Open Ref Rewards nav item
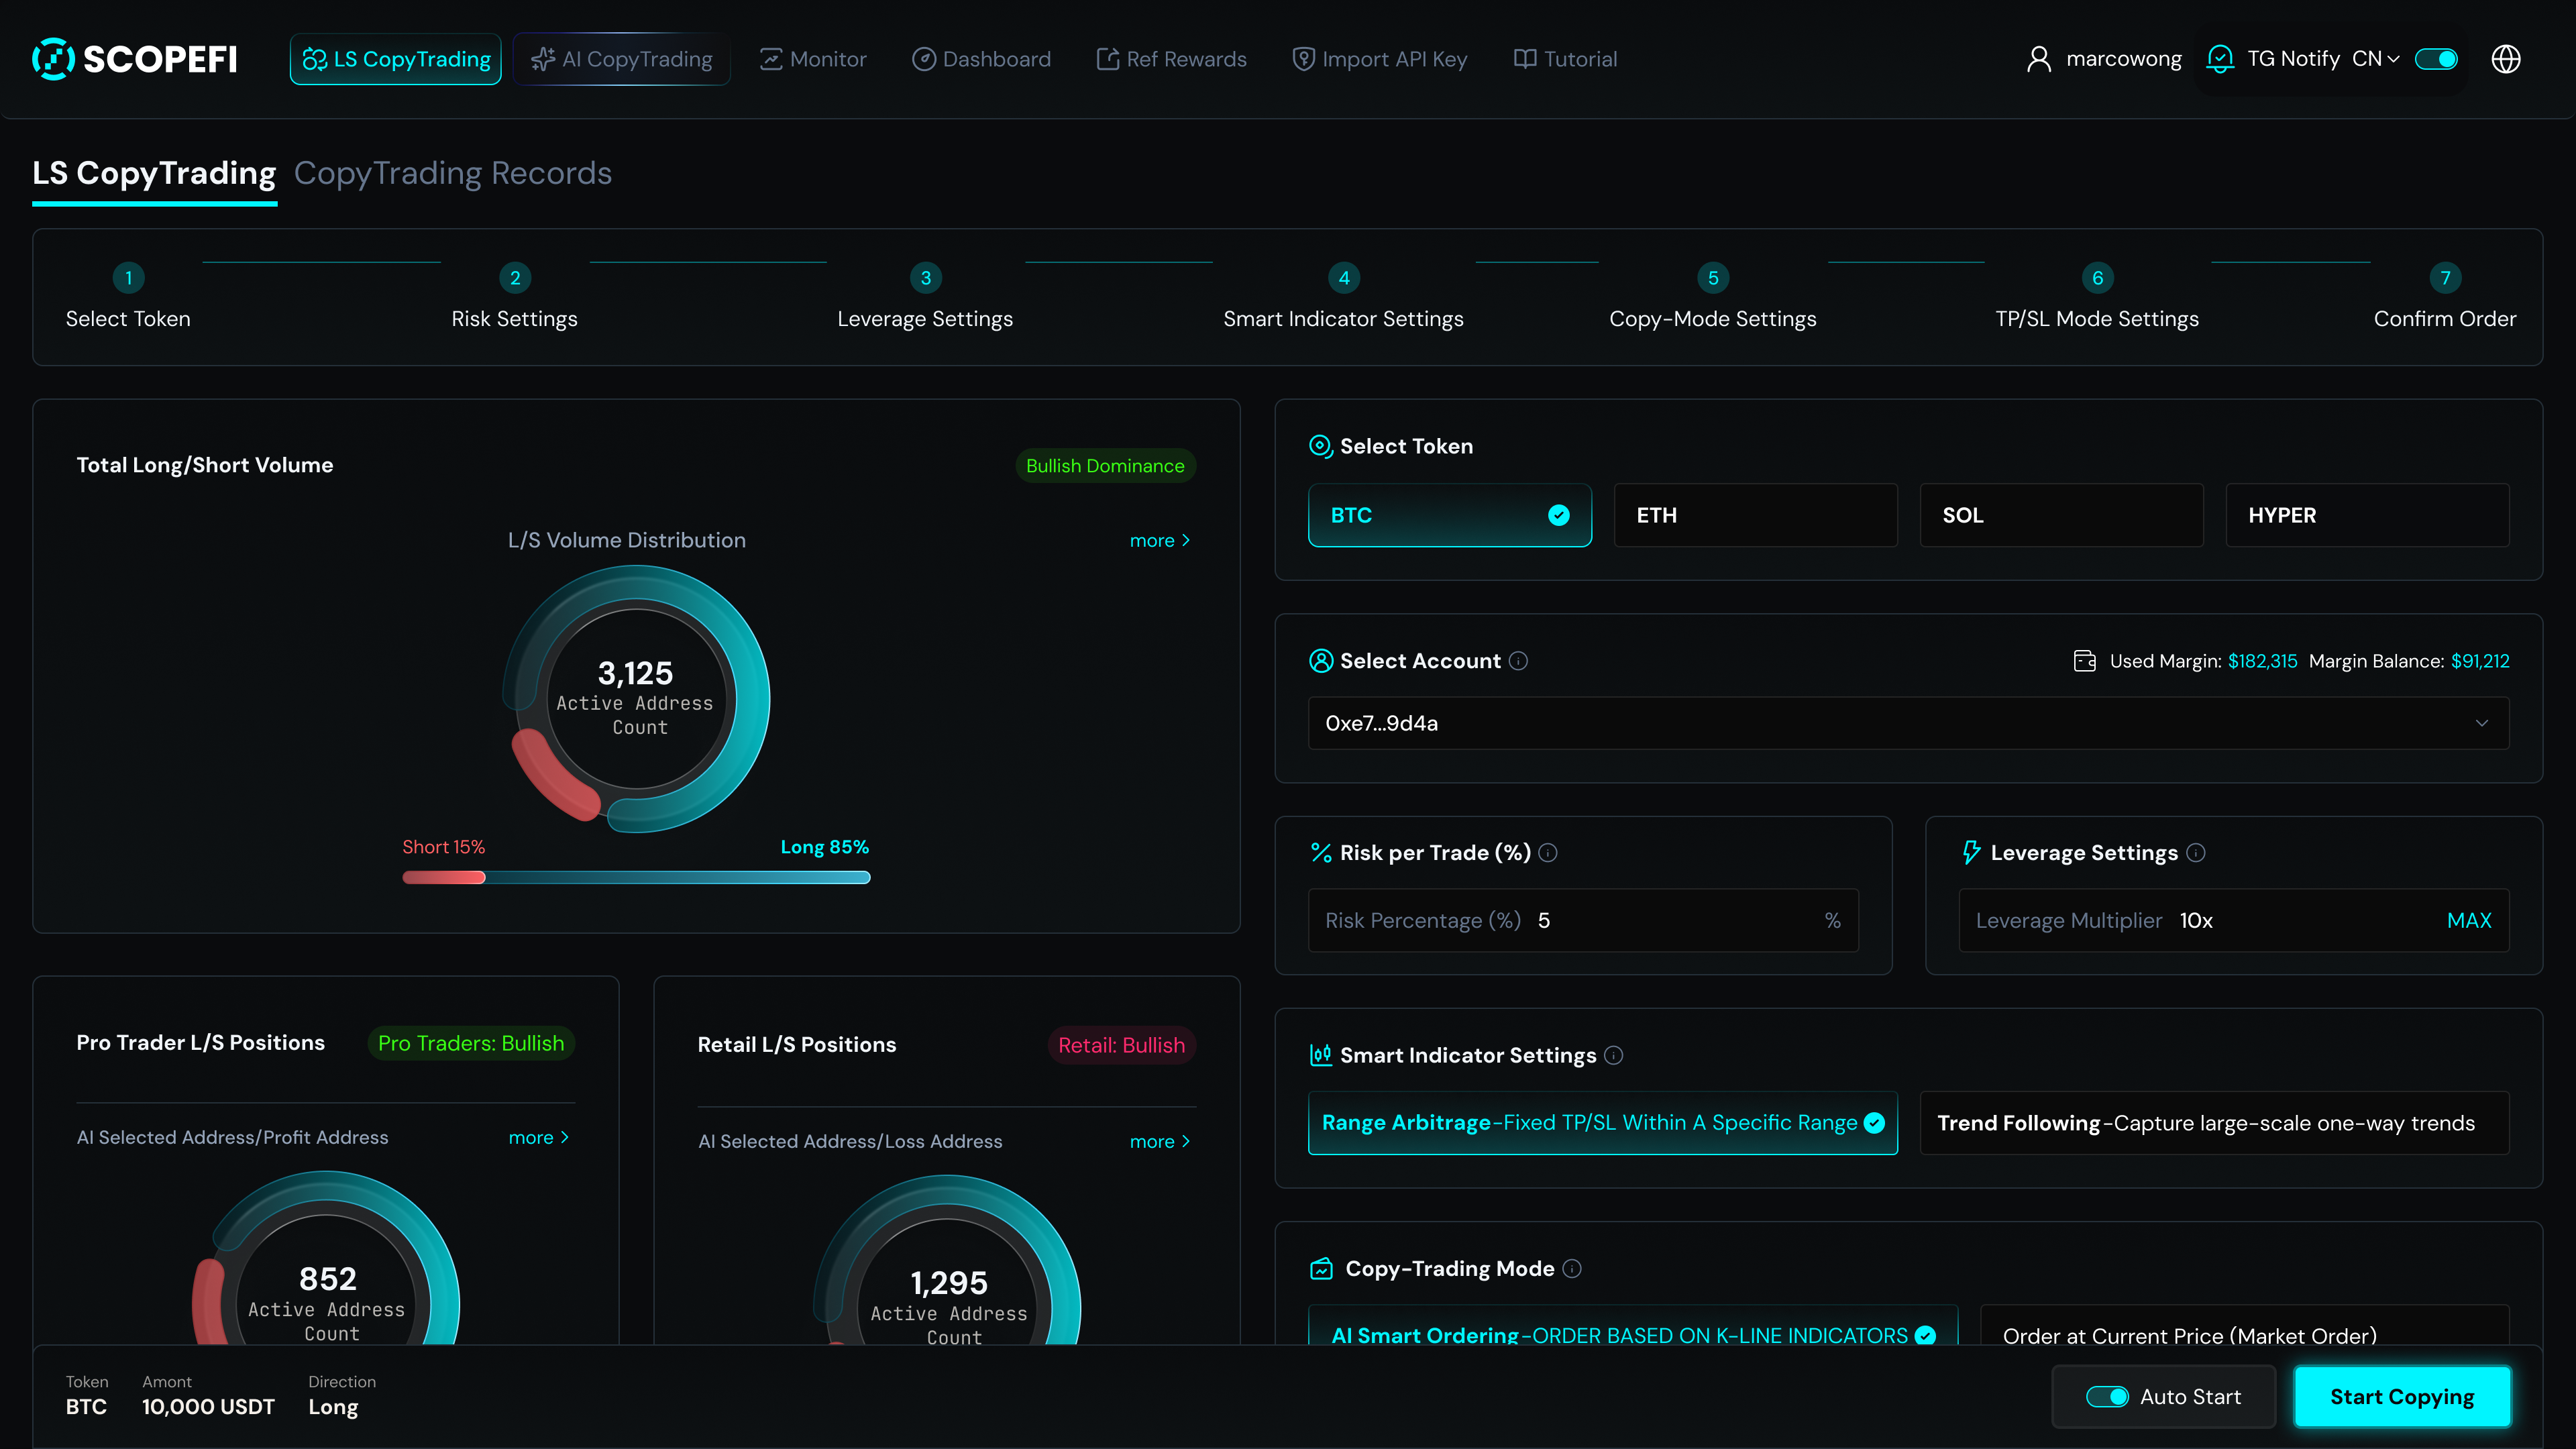This screenshot has height=1449, width=2576. coord(1172,59)
